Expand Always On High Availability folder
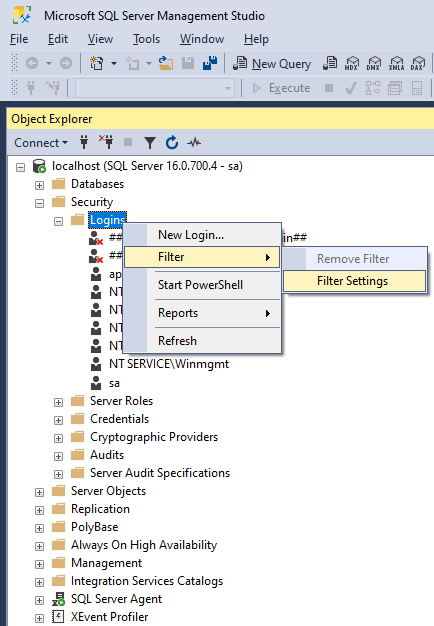The width and height of the screenshot is (434, 626). (x=39, y=546)
